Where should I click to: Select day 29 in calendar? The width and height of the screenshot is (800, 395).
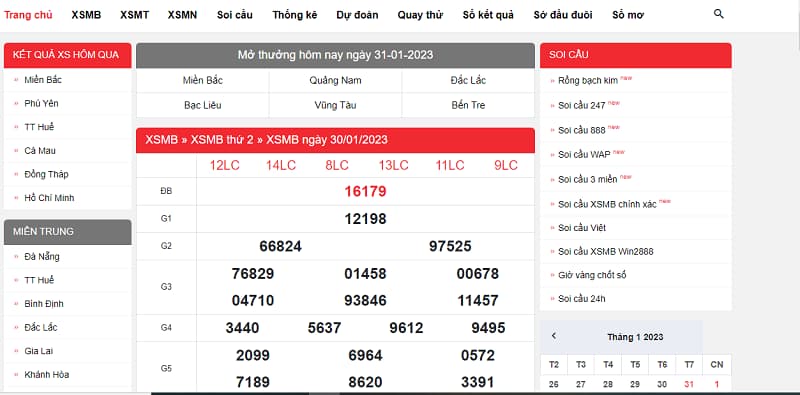(x=635, y=384)
